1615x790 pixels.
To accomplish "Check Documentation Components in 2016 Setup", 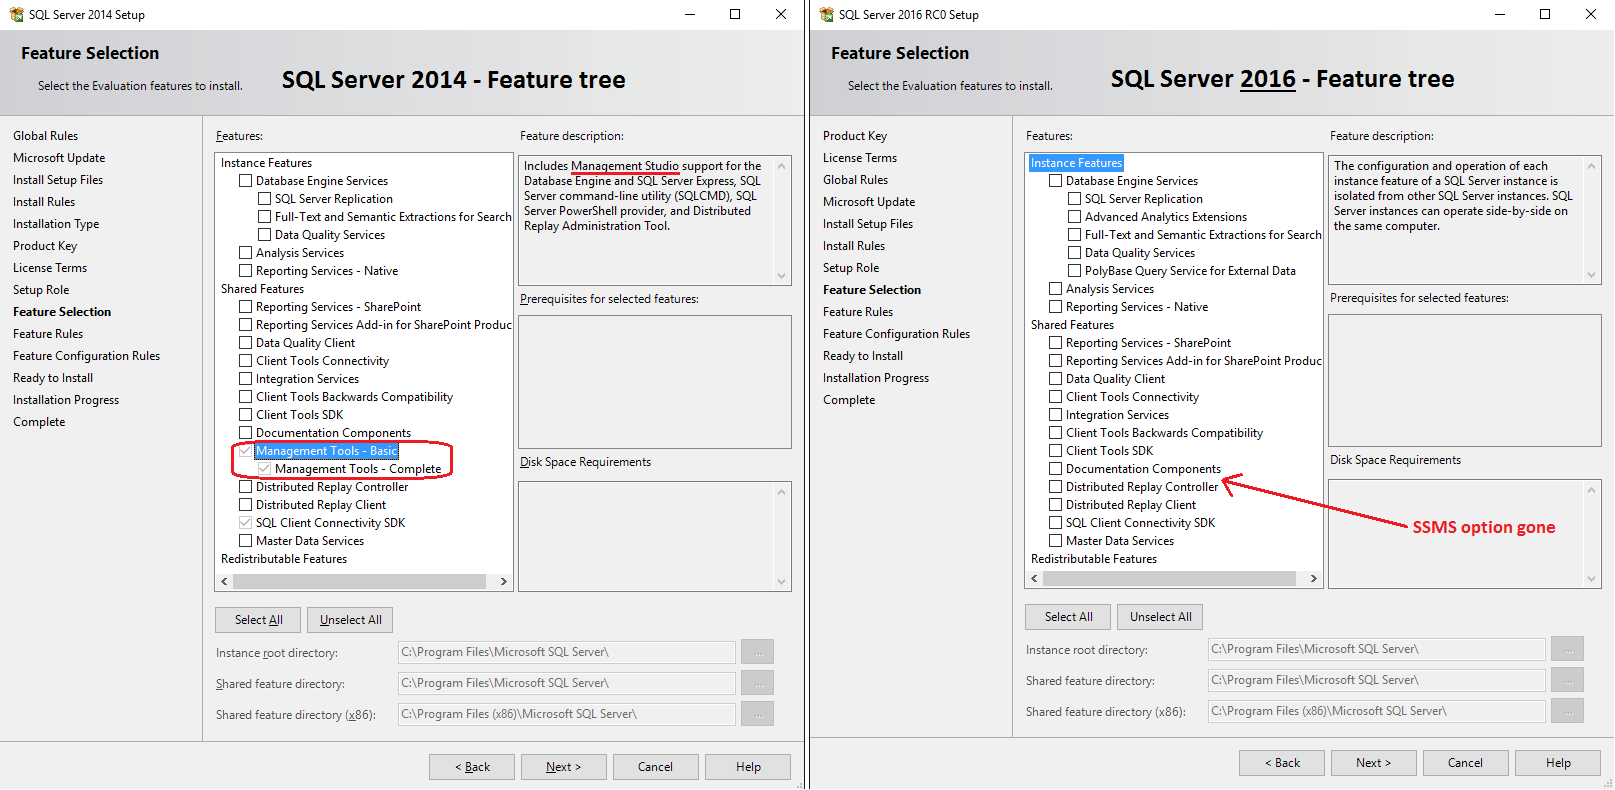I will pyautogui.click(x=1055, y=469).
